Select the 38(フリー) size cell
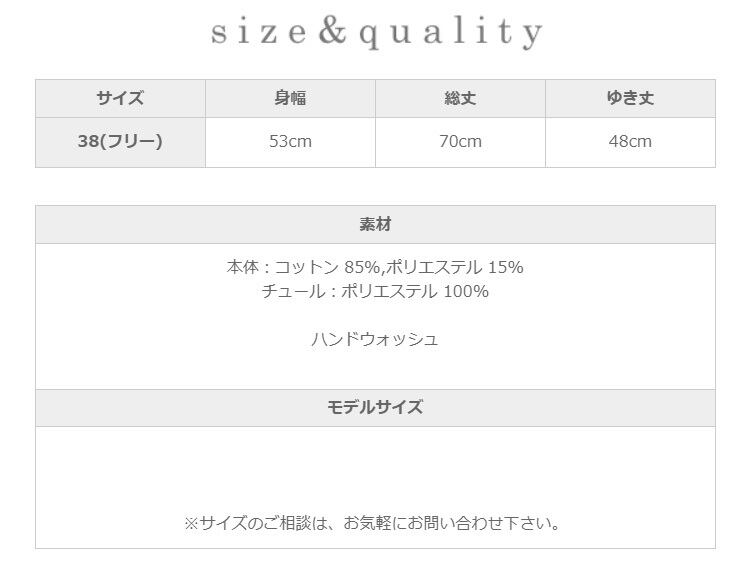Viewport: 740px width, 564px height. [x=120, y=142]
